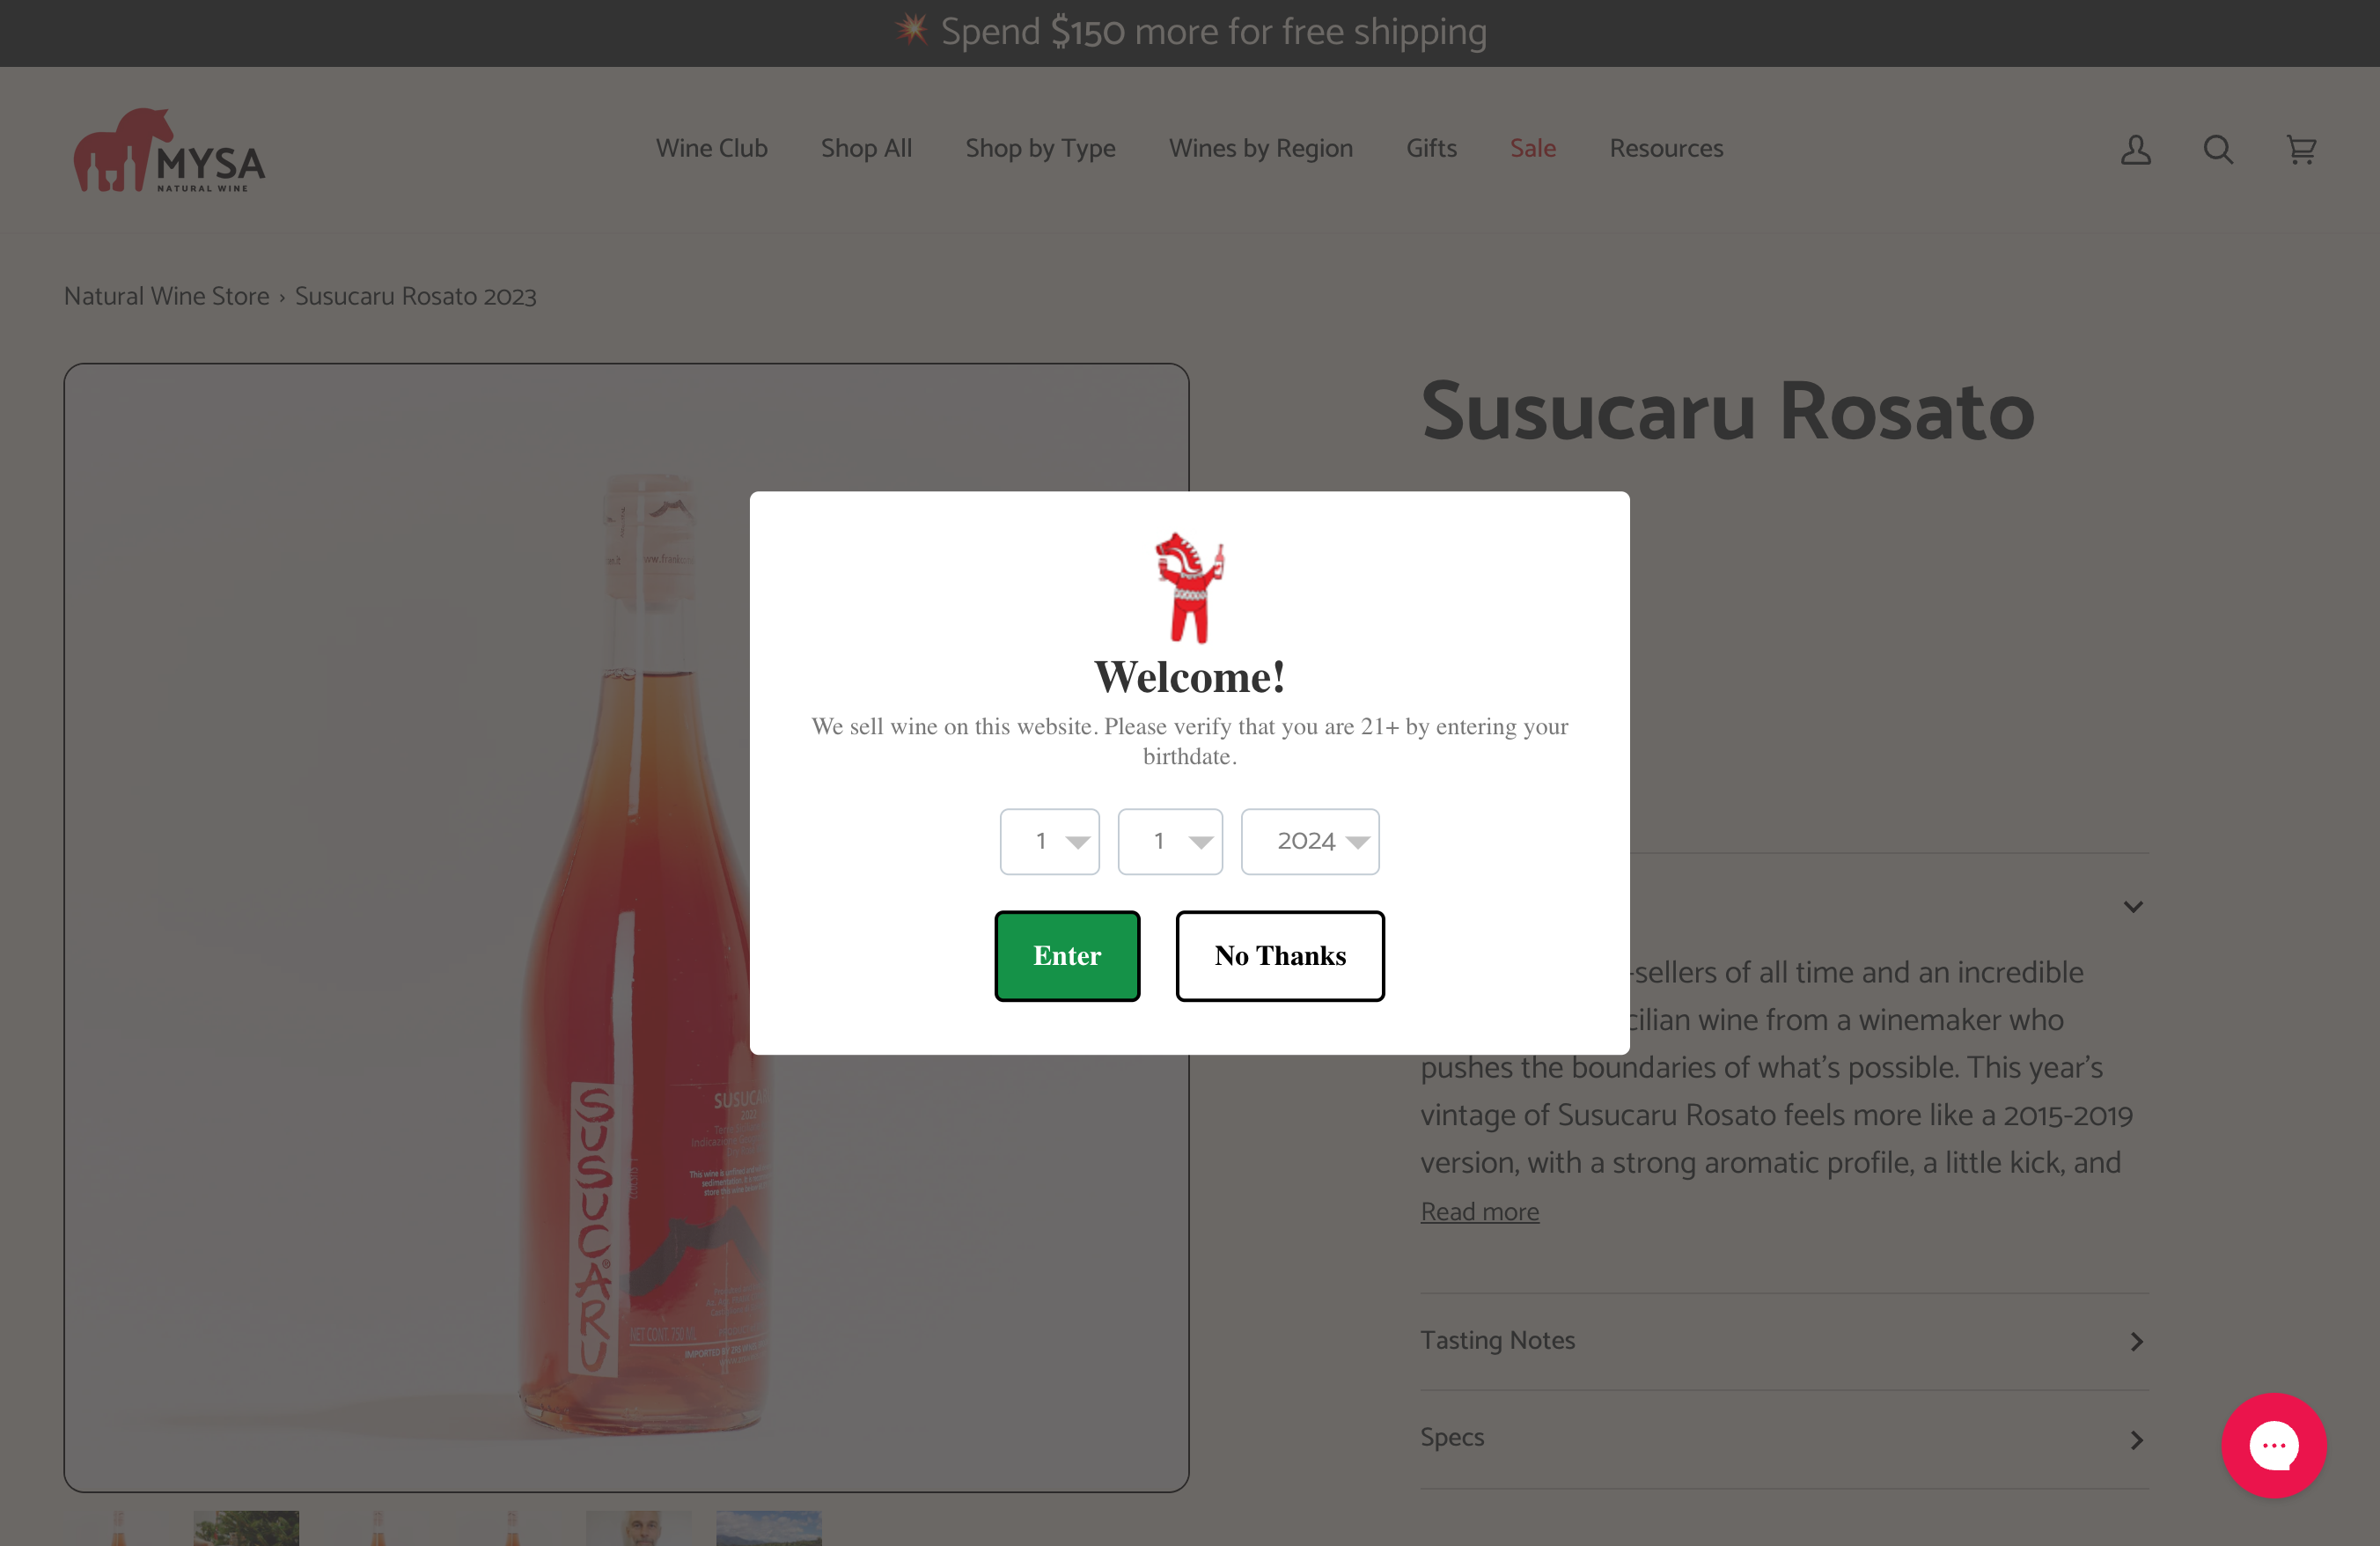Open the birth day dropdown
Viewport: 2380px width, 1546px height.
click(x=1170, y=841)
